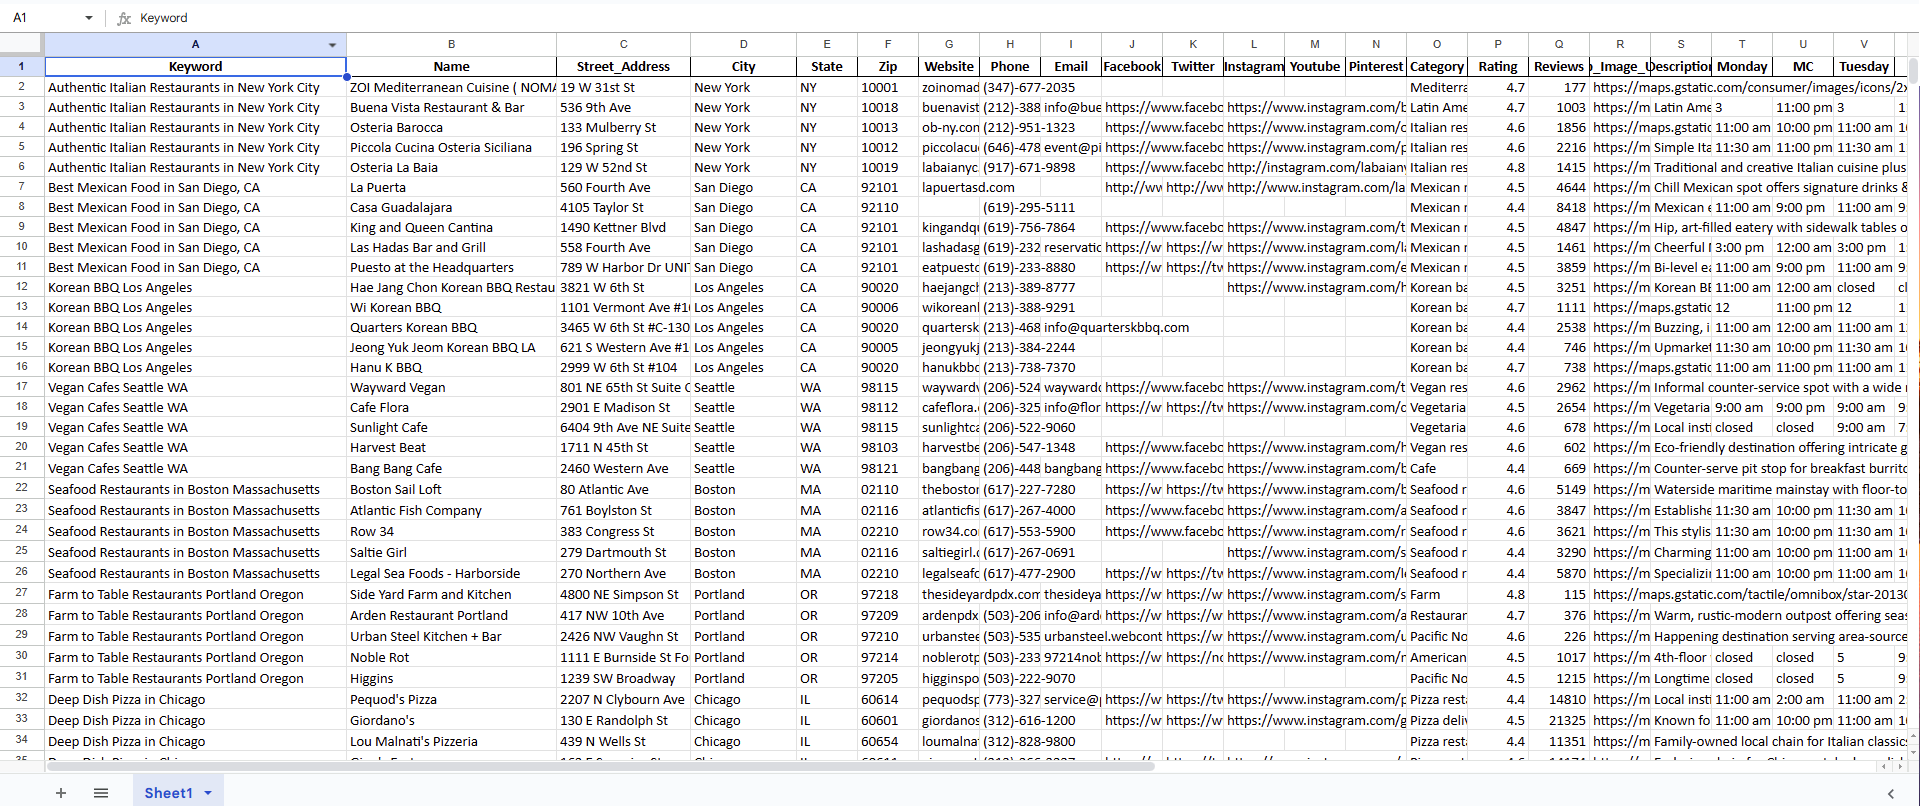Open the Sheet1 tab menu arrow

(208, 793)
